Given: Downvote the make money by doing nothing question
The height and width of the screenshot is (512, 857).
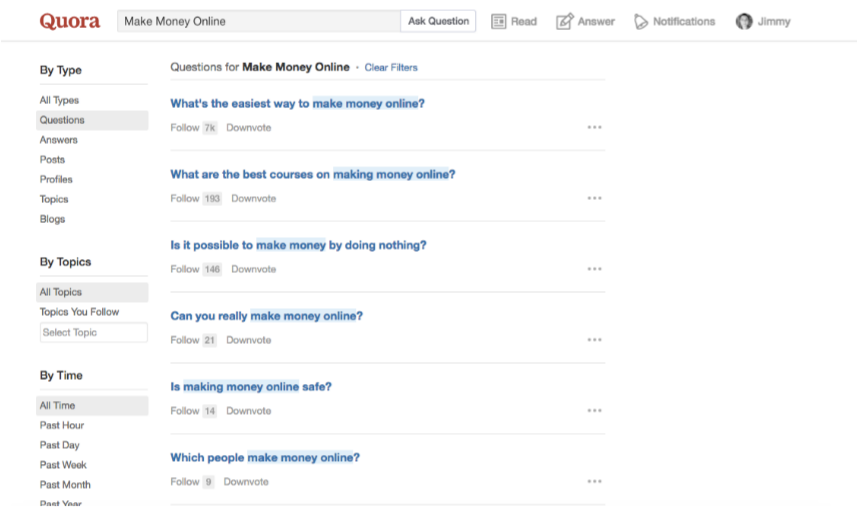Looking at the screenshot, I should pos(254,269).
